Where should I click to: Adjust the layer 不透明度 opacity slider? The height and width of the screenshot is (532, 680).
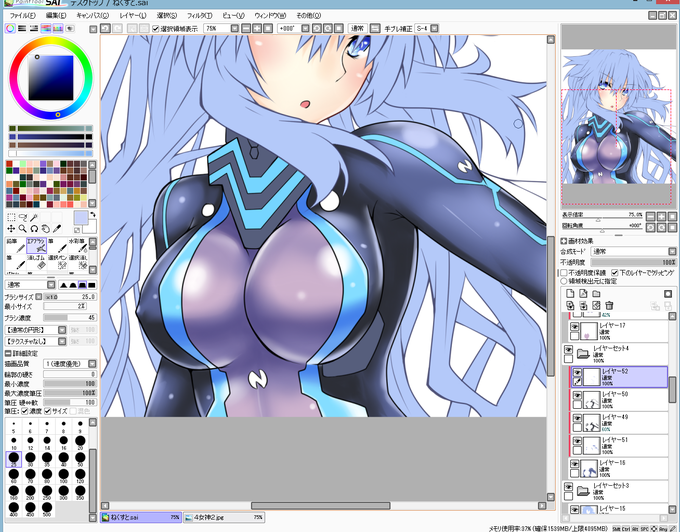(633, 262)
